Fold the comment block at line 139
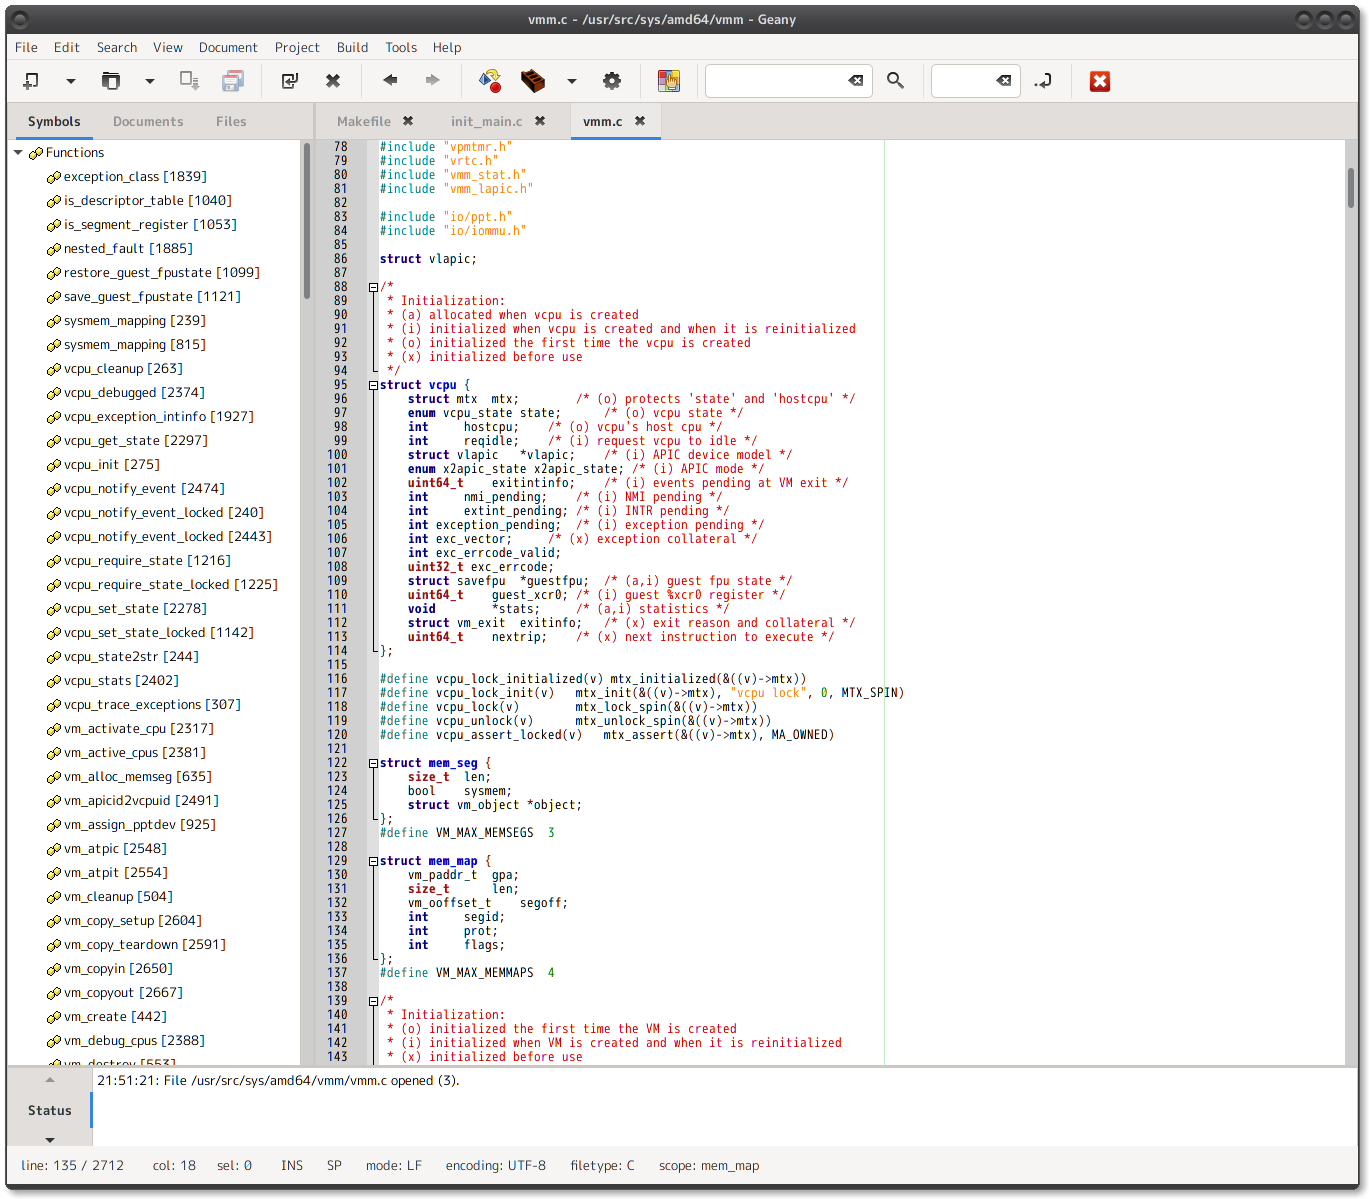 [373, 1001]
